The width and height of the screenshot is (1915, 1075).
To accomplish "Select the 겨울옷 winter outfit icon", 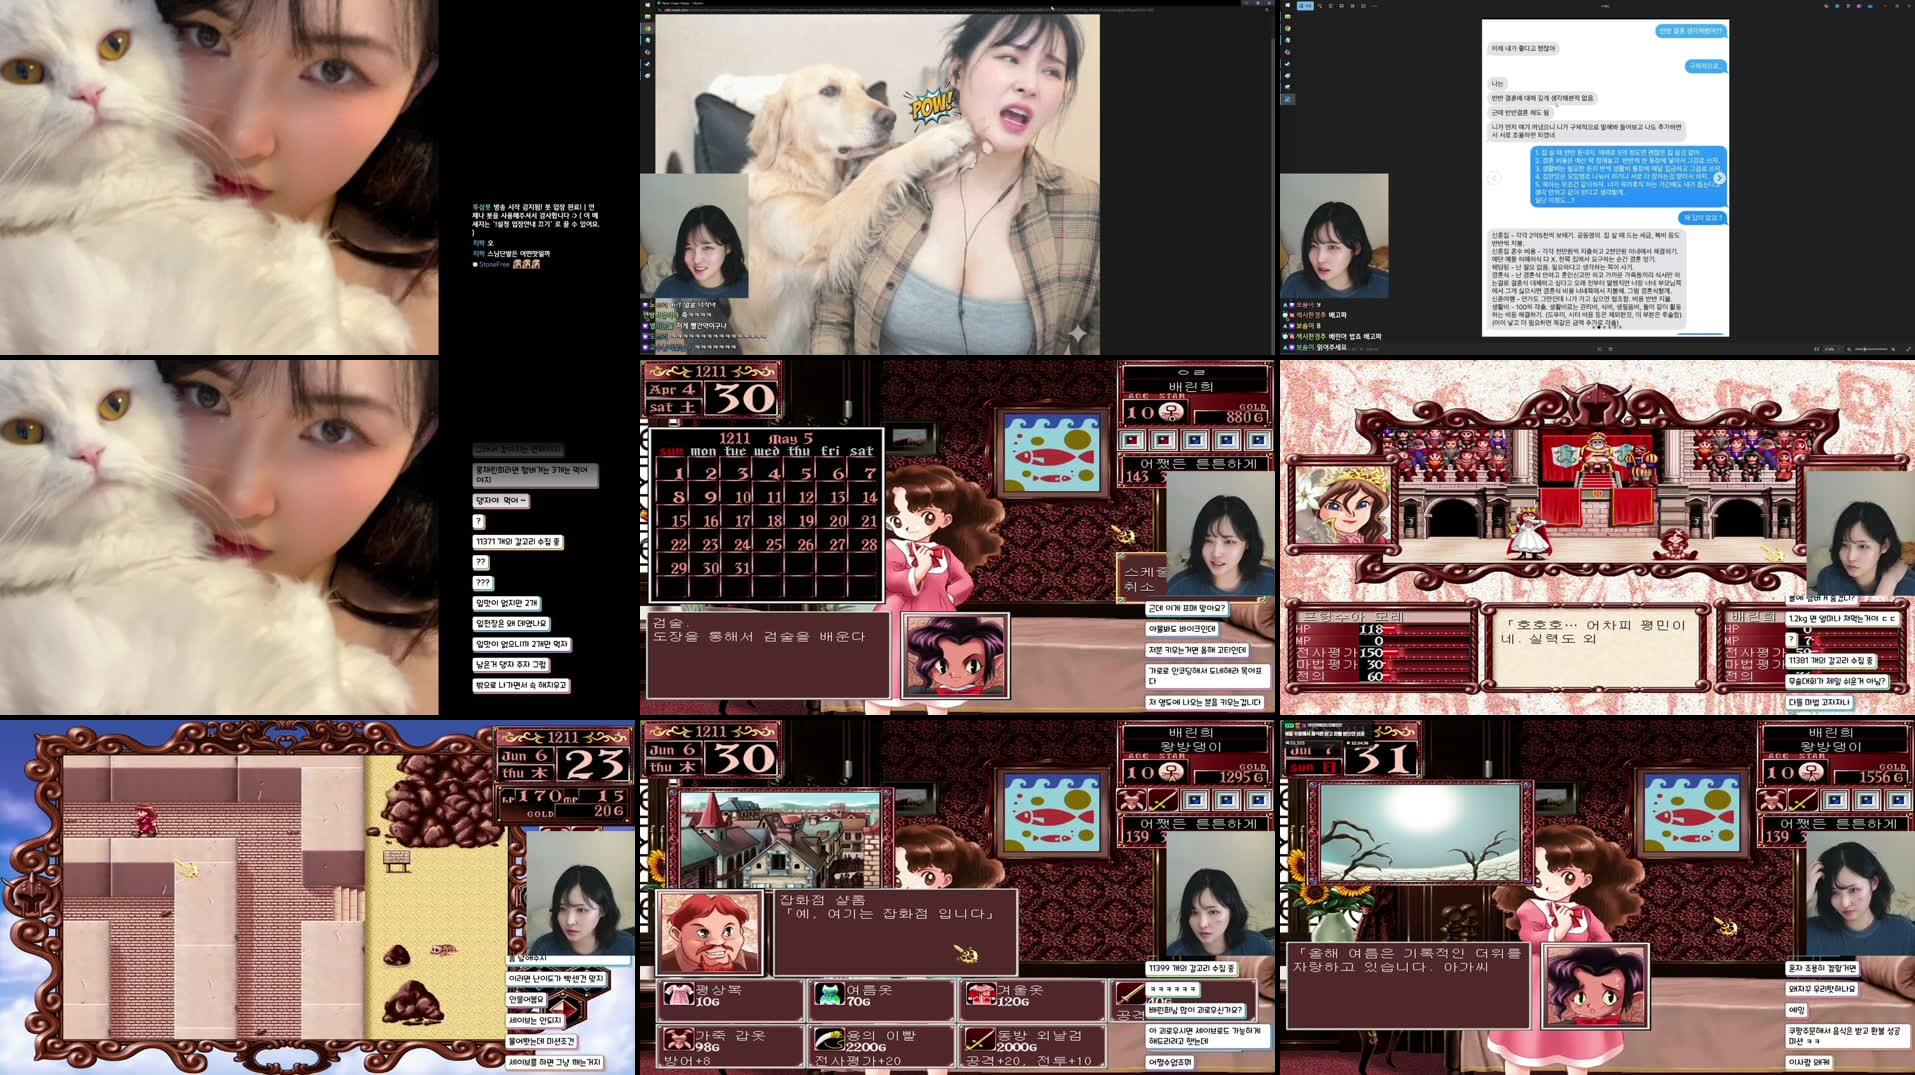I will [981, 994].
